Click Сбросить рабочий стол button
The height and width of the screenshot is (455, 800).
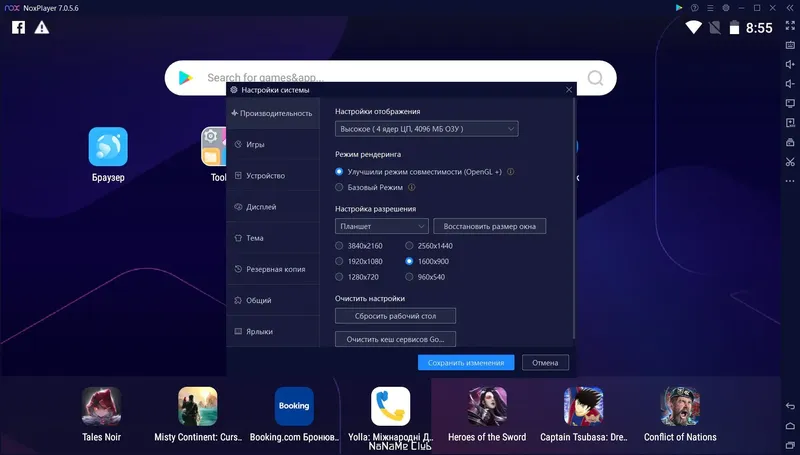pyautogui.click(x=395, y=316)
